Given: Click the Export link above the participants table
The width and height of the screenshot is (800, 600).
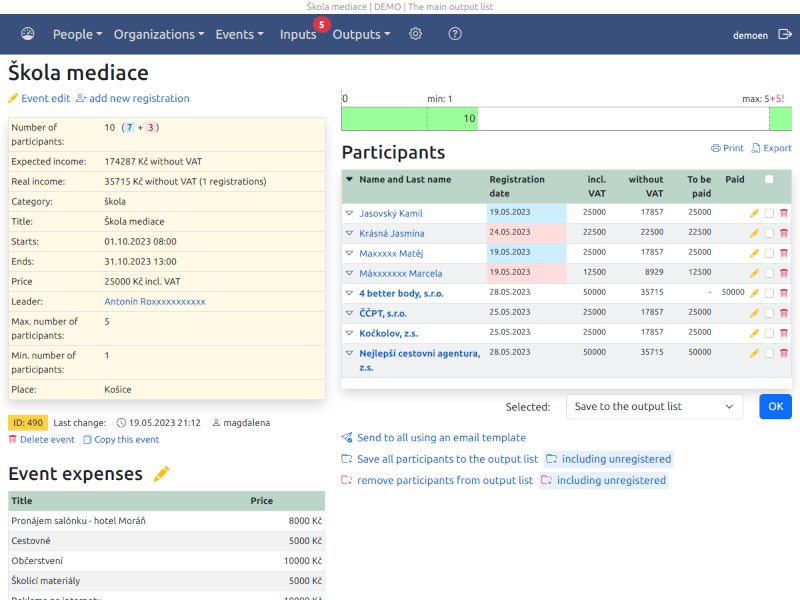Looking at the screenshot, I should tap(771, 148).
